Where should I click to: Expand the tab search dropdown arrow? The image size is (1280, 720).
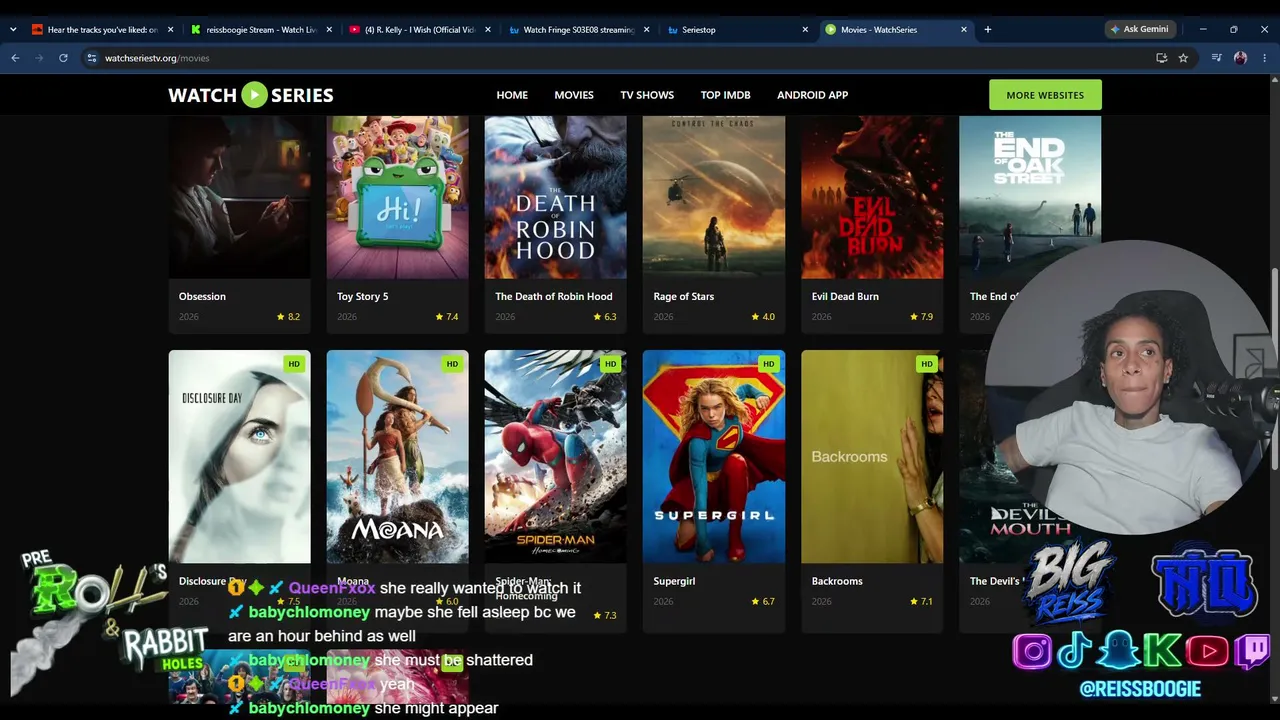[x=13, y=30]
